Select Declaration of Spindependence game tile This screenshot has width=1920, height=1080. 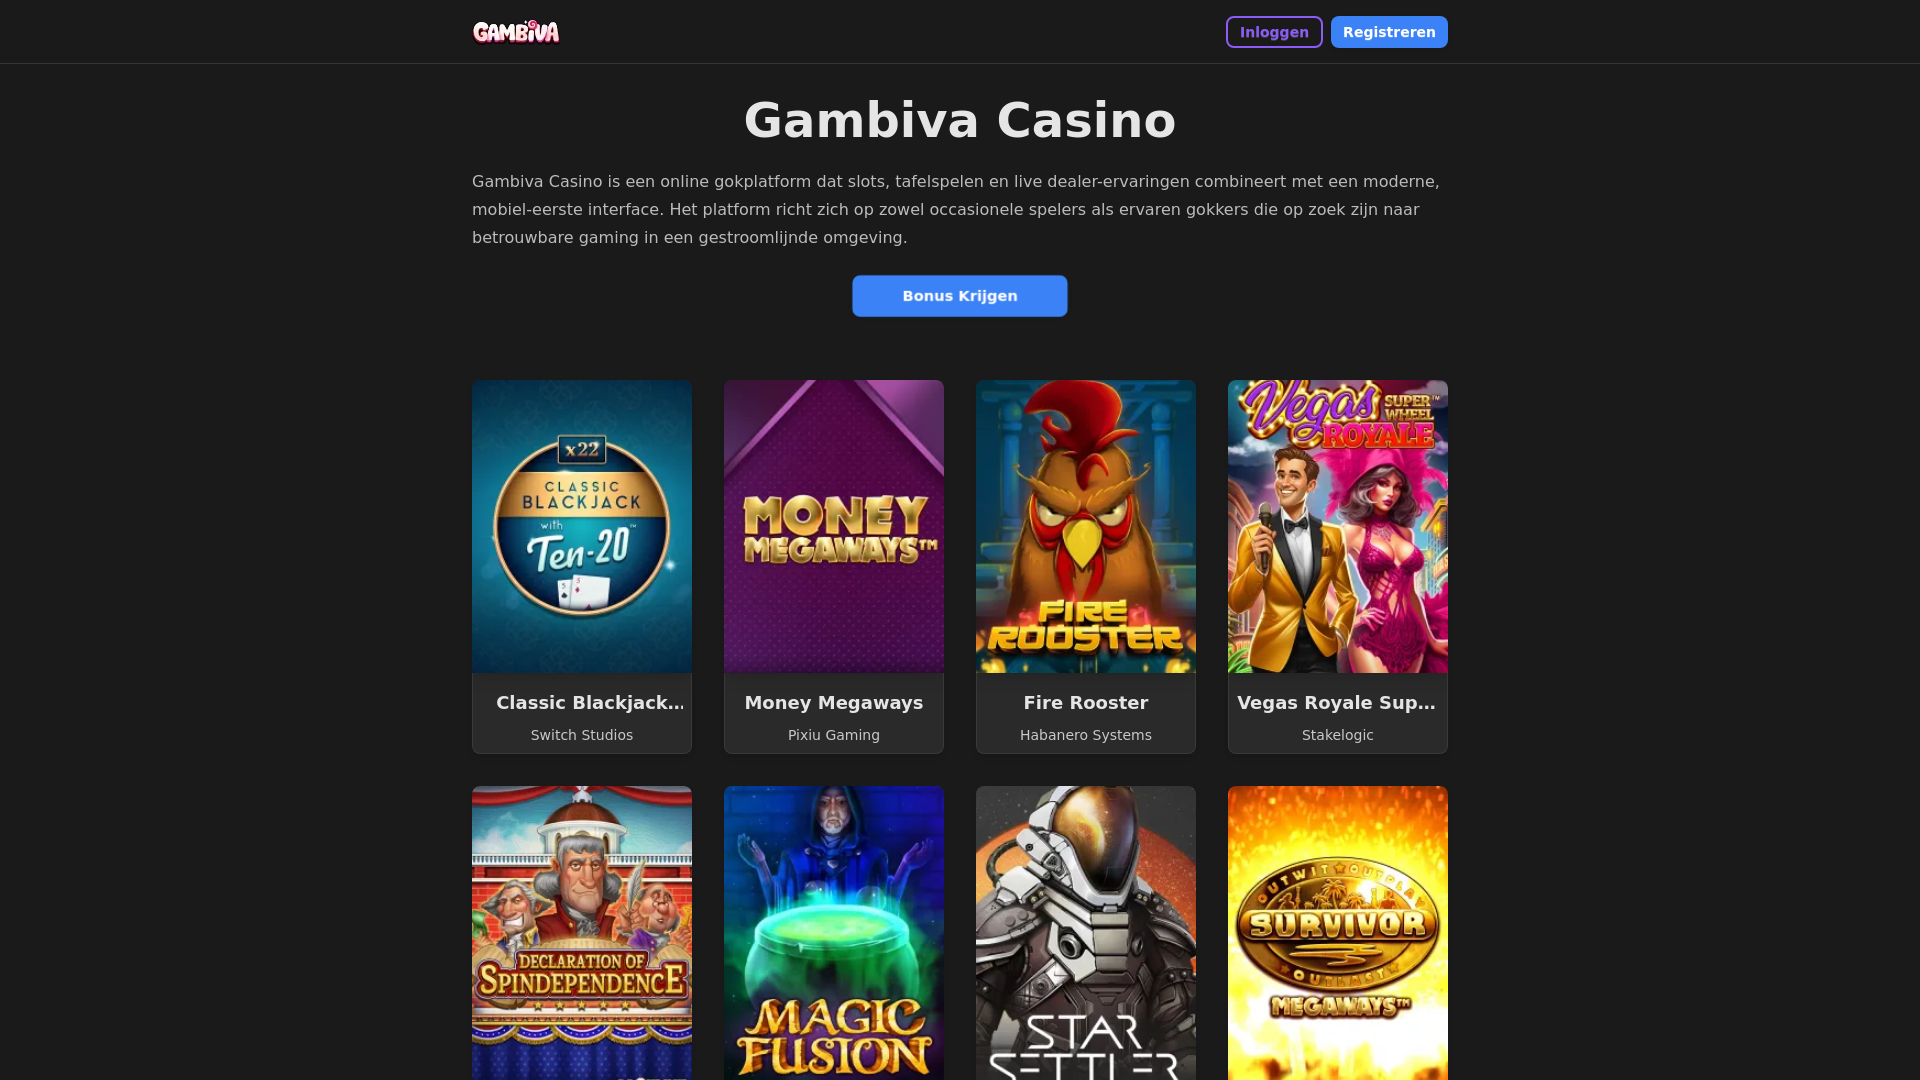[x=582, y=933]
